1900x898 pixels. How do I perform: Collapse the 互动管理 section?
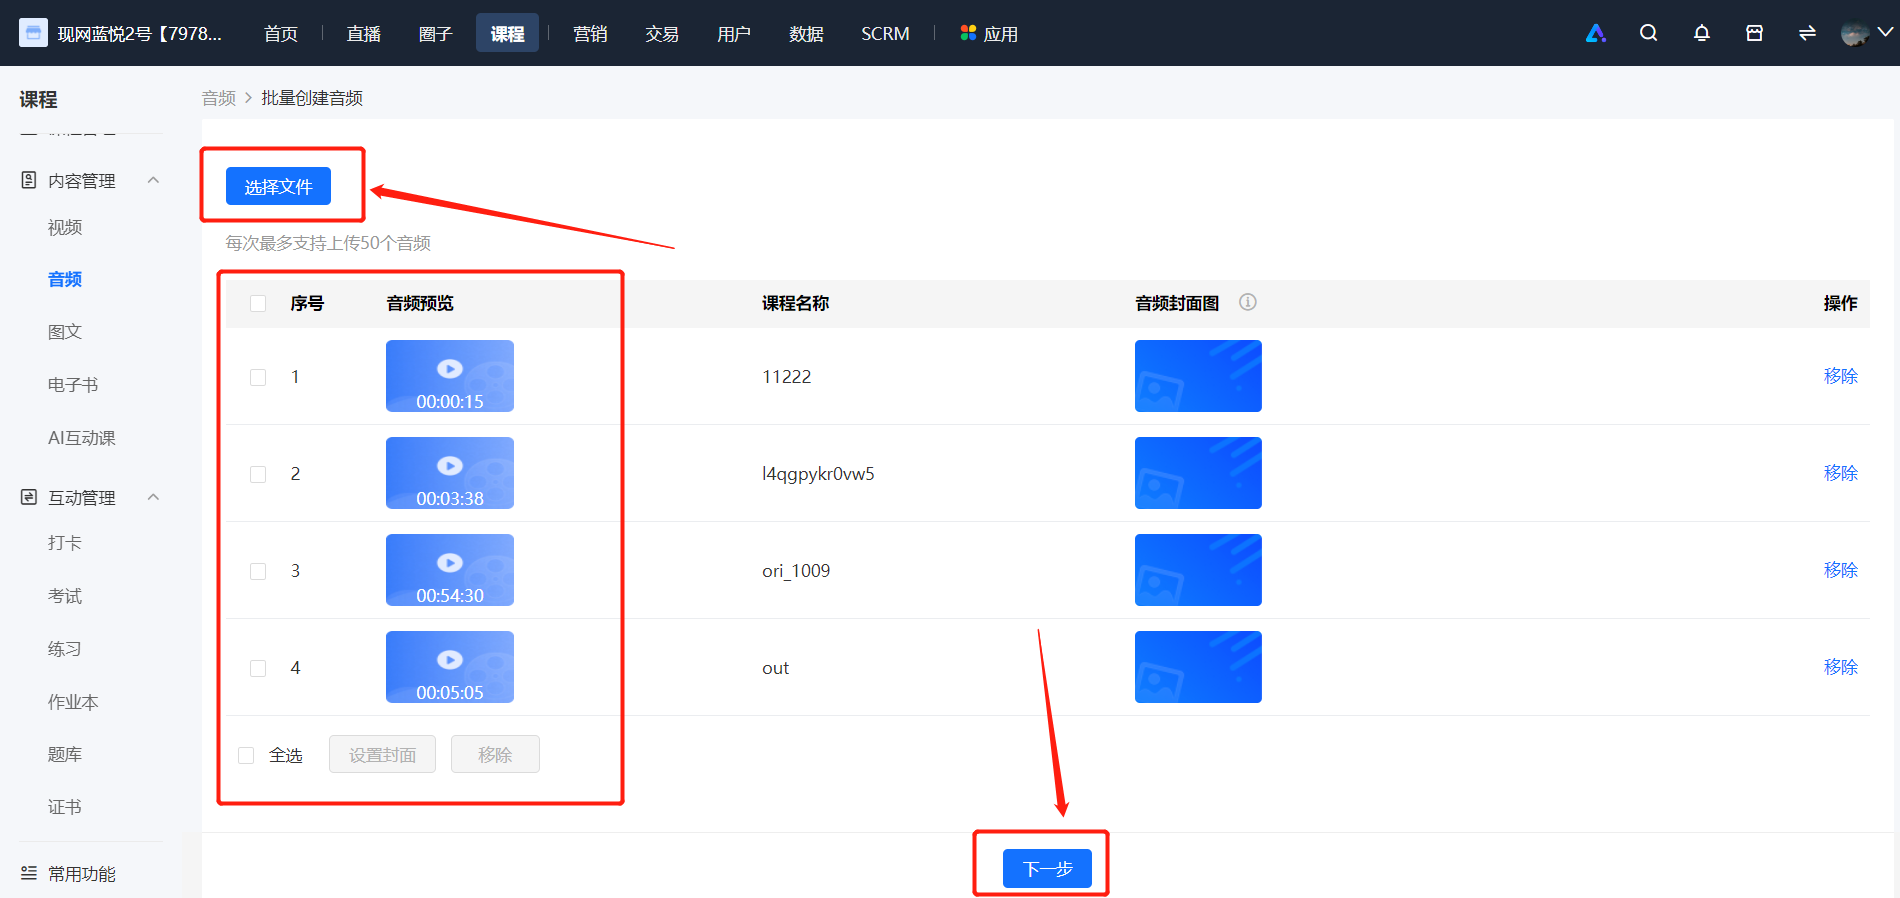coord(153,497)
